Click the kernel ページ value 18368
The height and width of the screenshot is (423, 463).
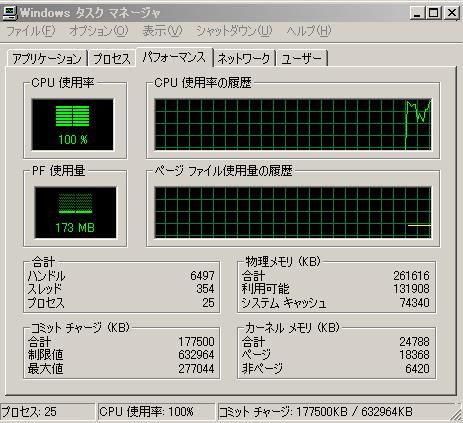tap(414, 355)
